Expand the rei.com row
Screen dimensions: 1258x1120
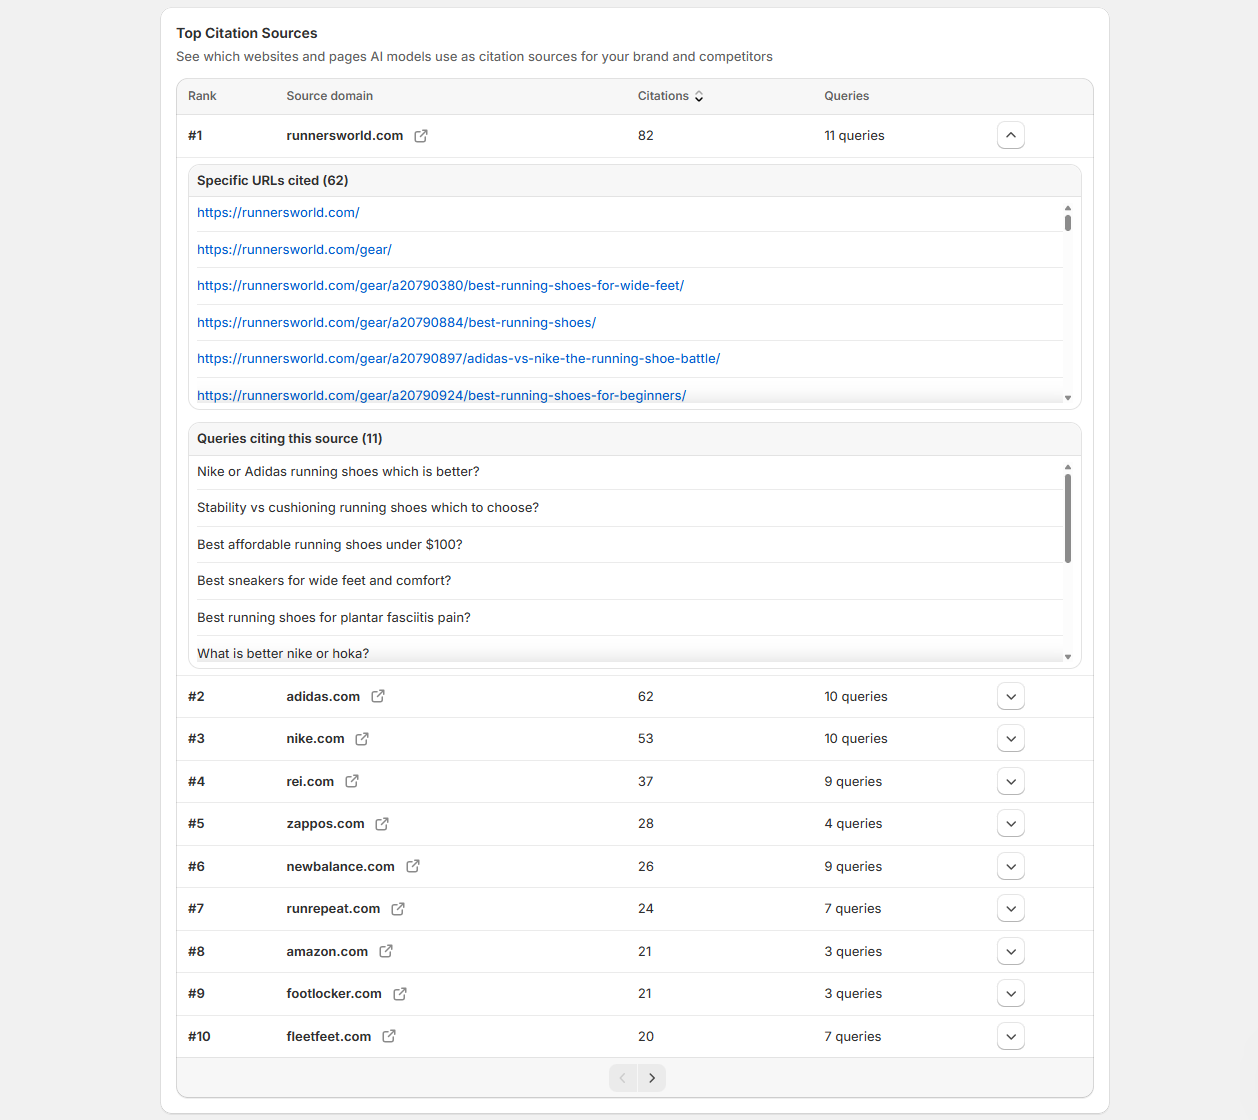click(1011, 781)
